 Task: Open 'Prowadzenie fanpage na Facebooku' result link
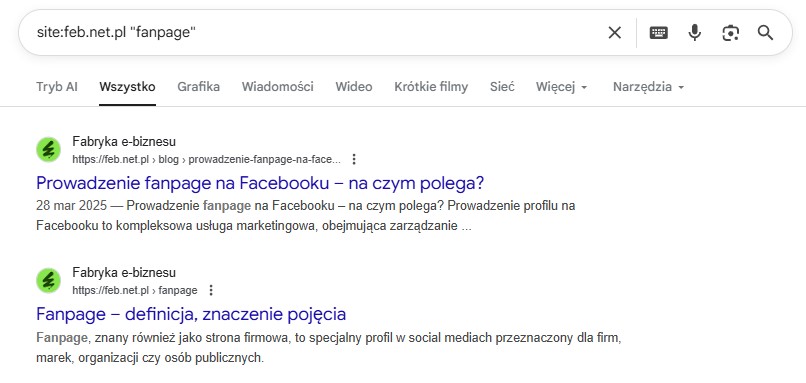click(260, 183)
